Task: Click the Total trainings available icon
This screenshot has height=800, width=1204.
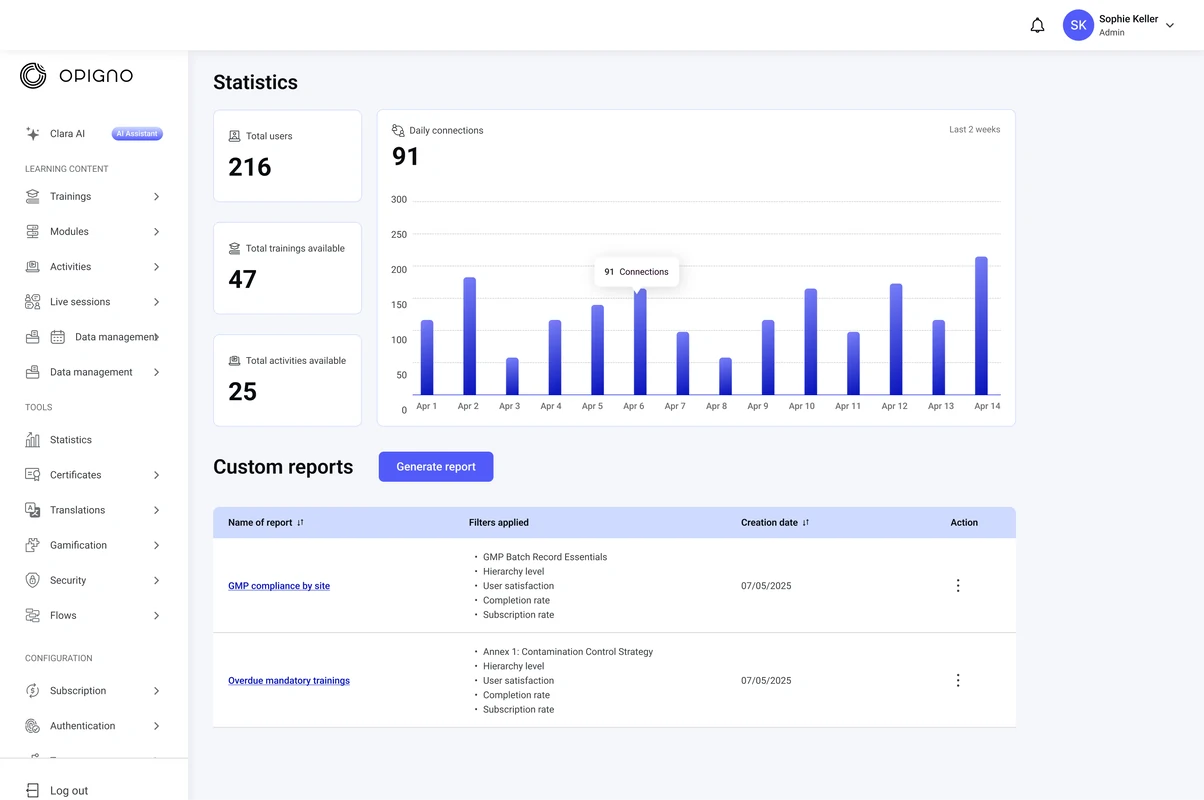Action: click(235, 248)
